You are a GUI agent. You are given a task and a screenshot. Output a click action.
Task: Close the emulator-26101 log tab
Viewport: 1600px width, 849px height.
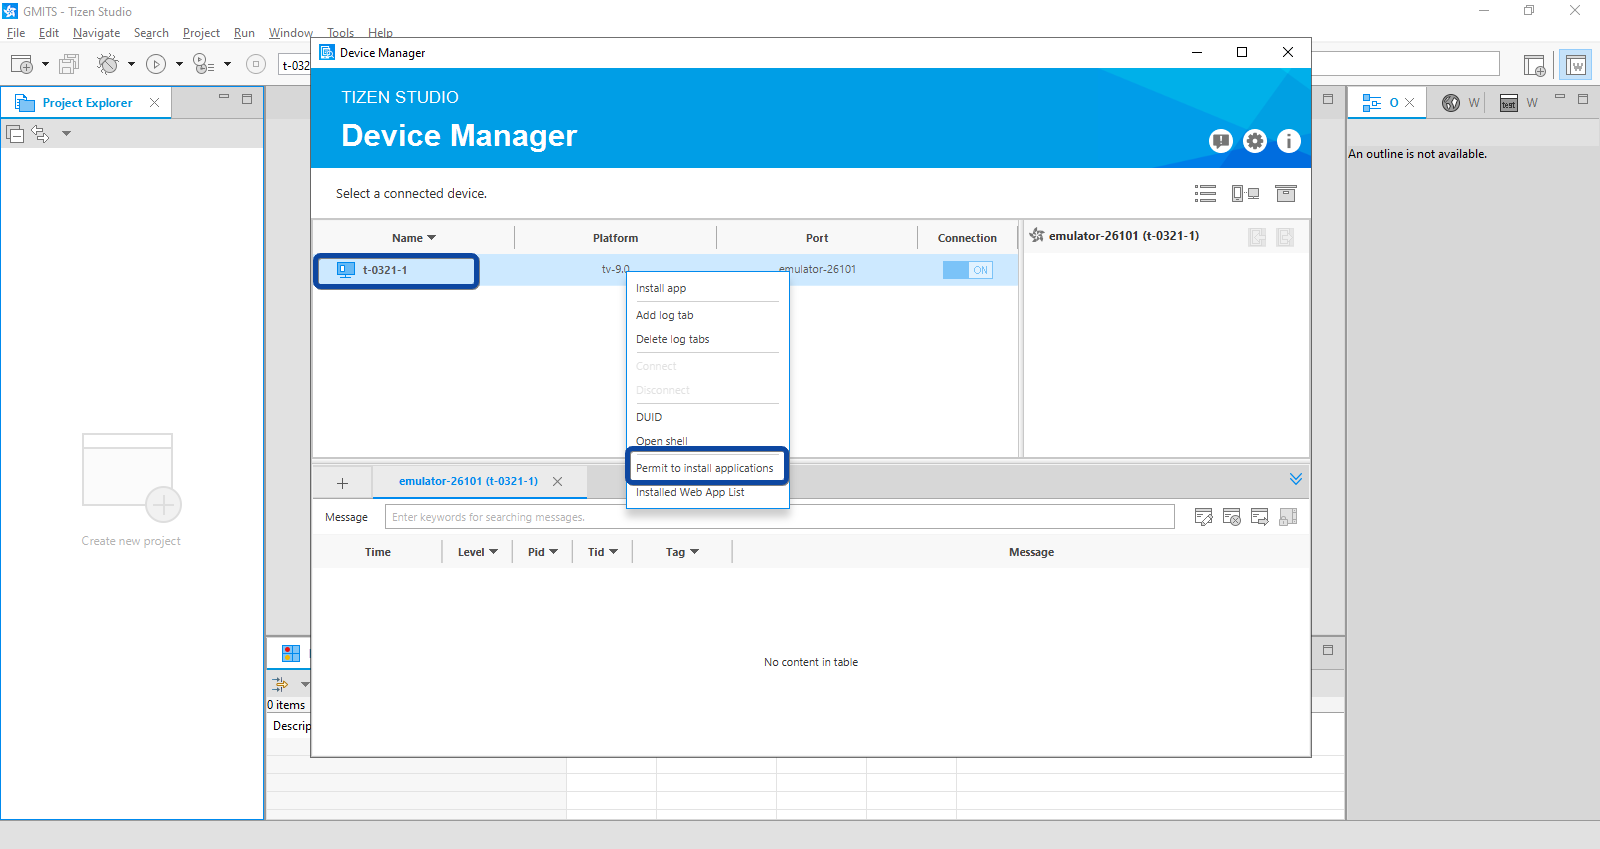(557, 482)
